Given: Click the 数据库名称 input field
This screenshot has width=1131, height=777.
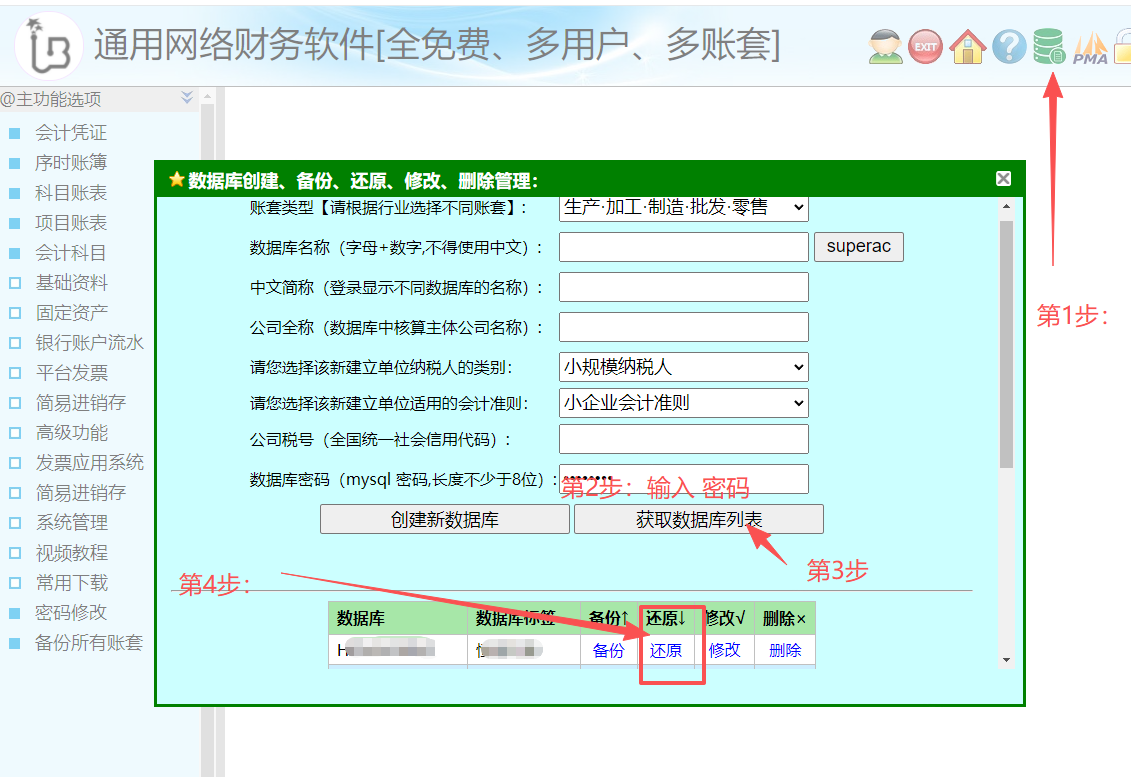Looking at the screenshot, I should click(x=683, y=247).
